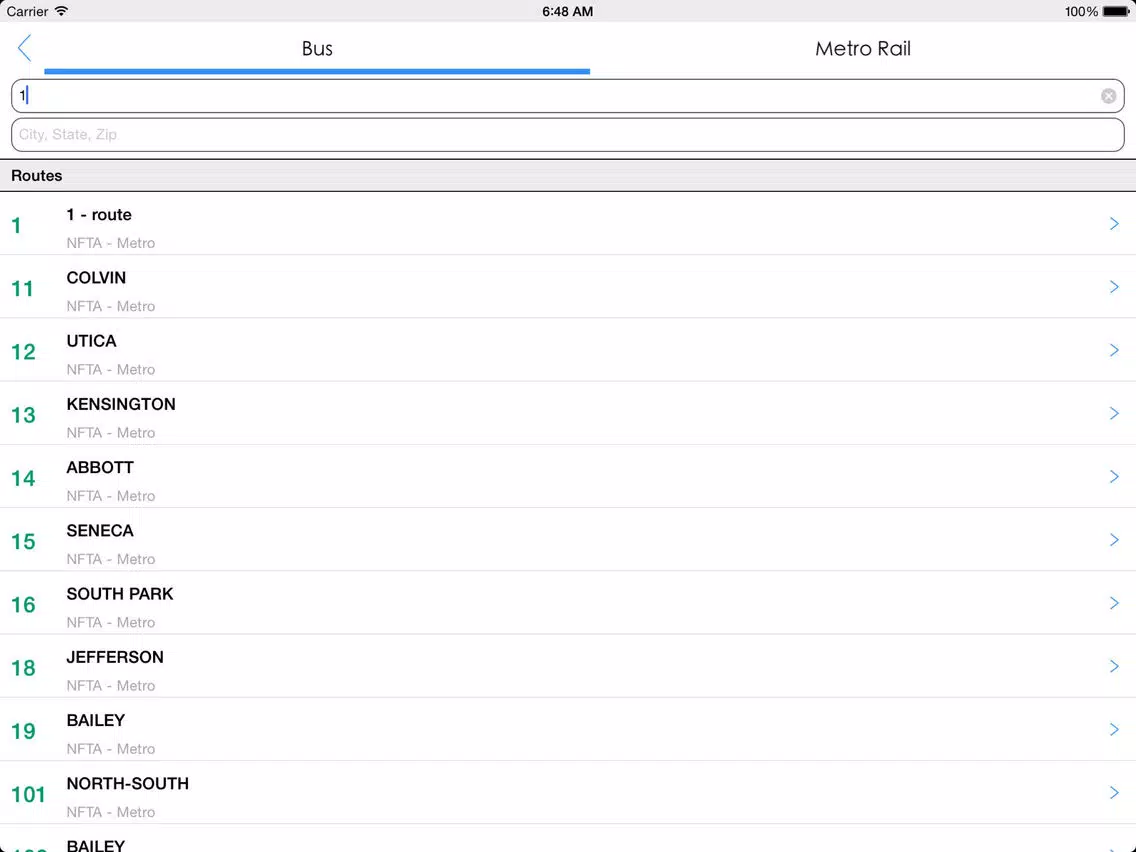
Task: Click the 6:48 AM clock
Action: 567,12
